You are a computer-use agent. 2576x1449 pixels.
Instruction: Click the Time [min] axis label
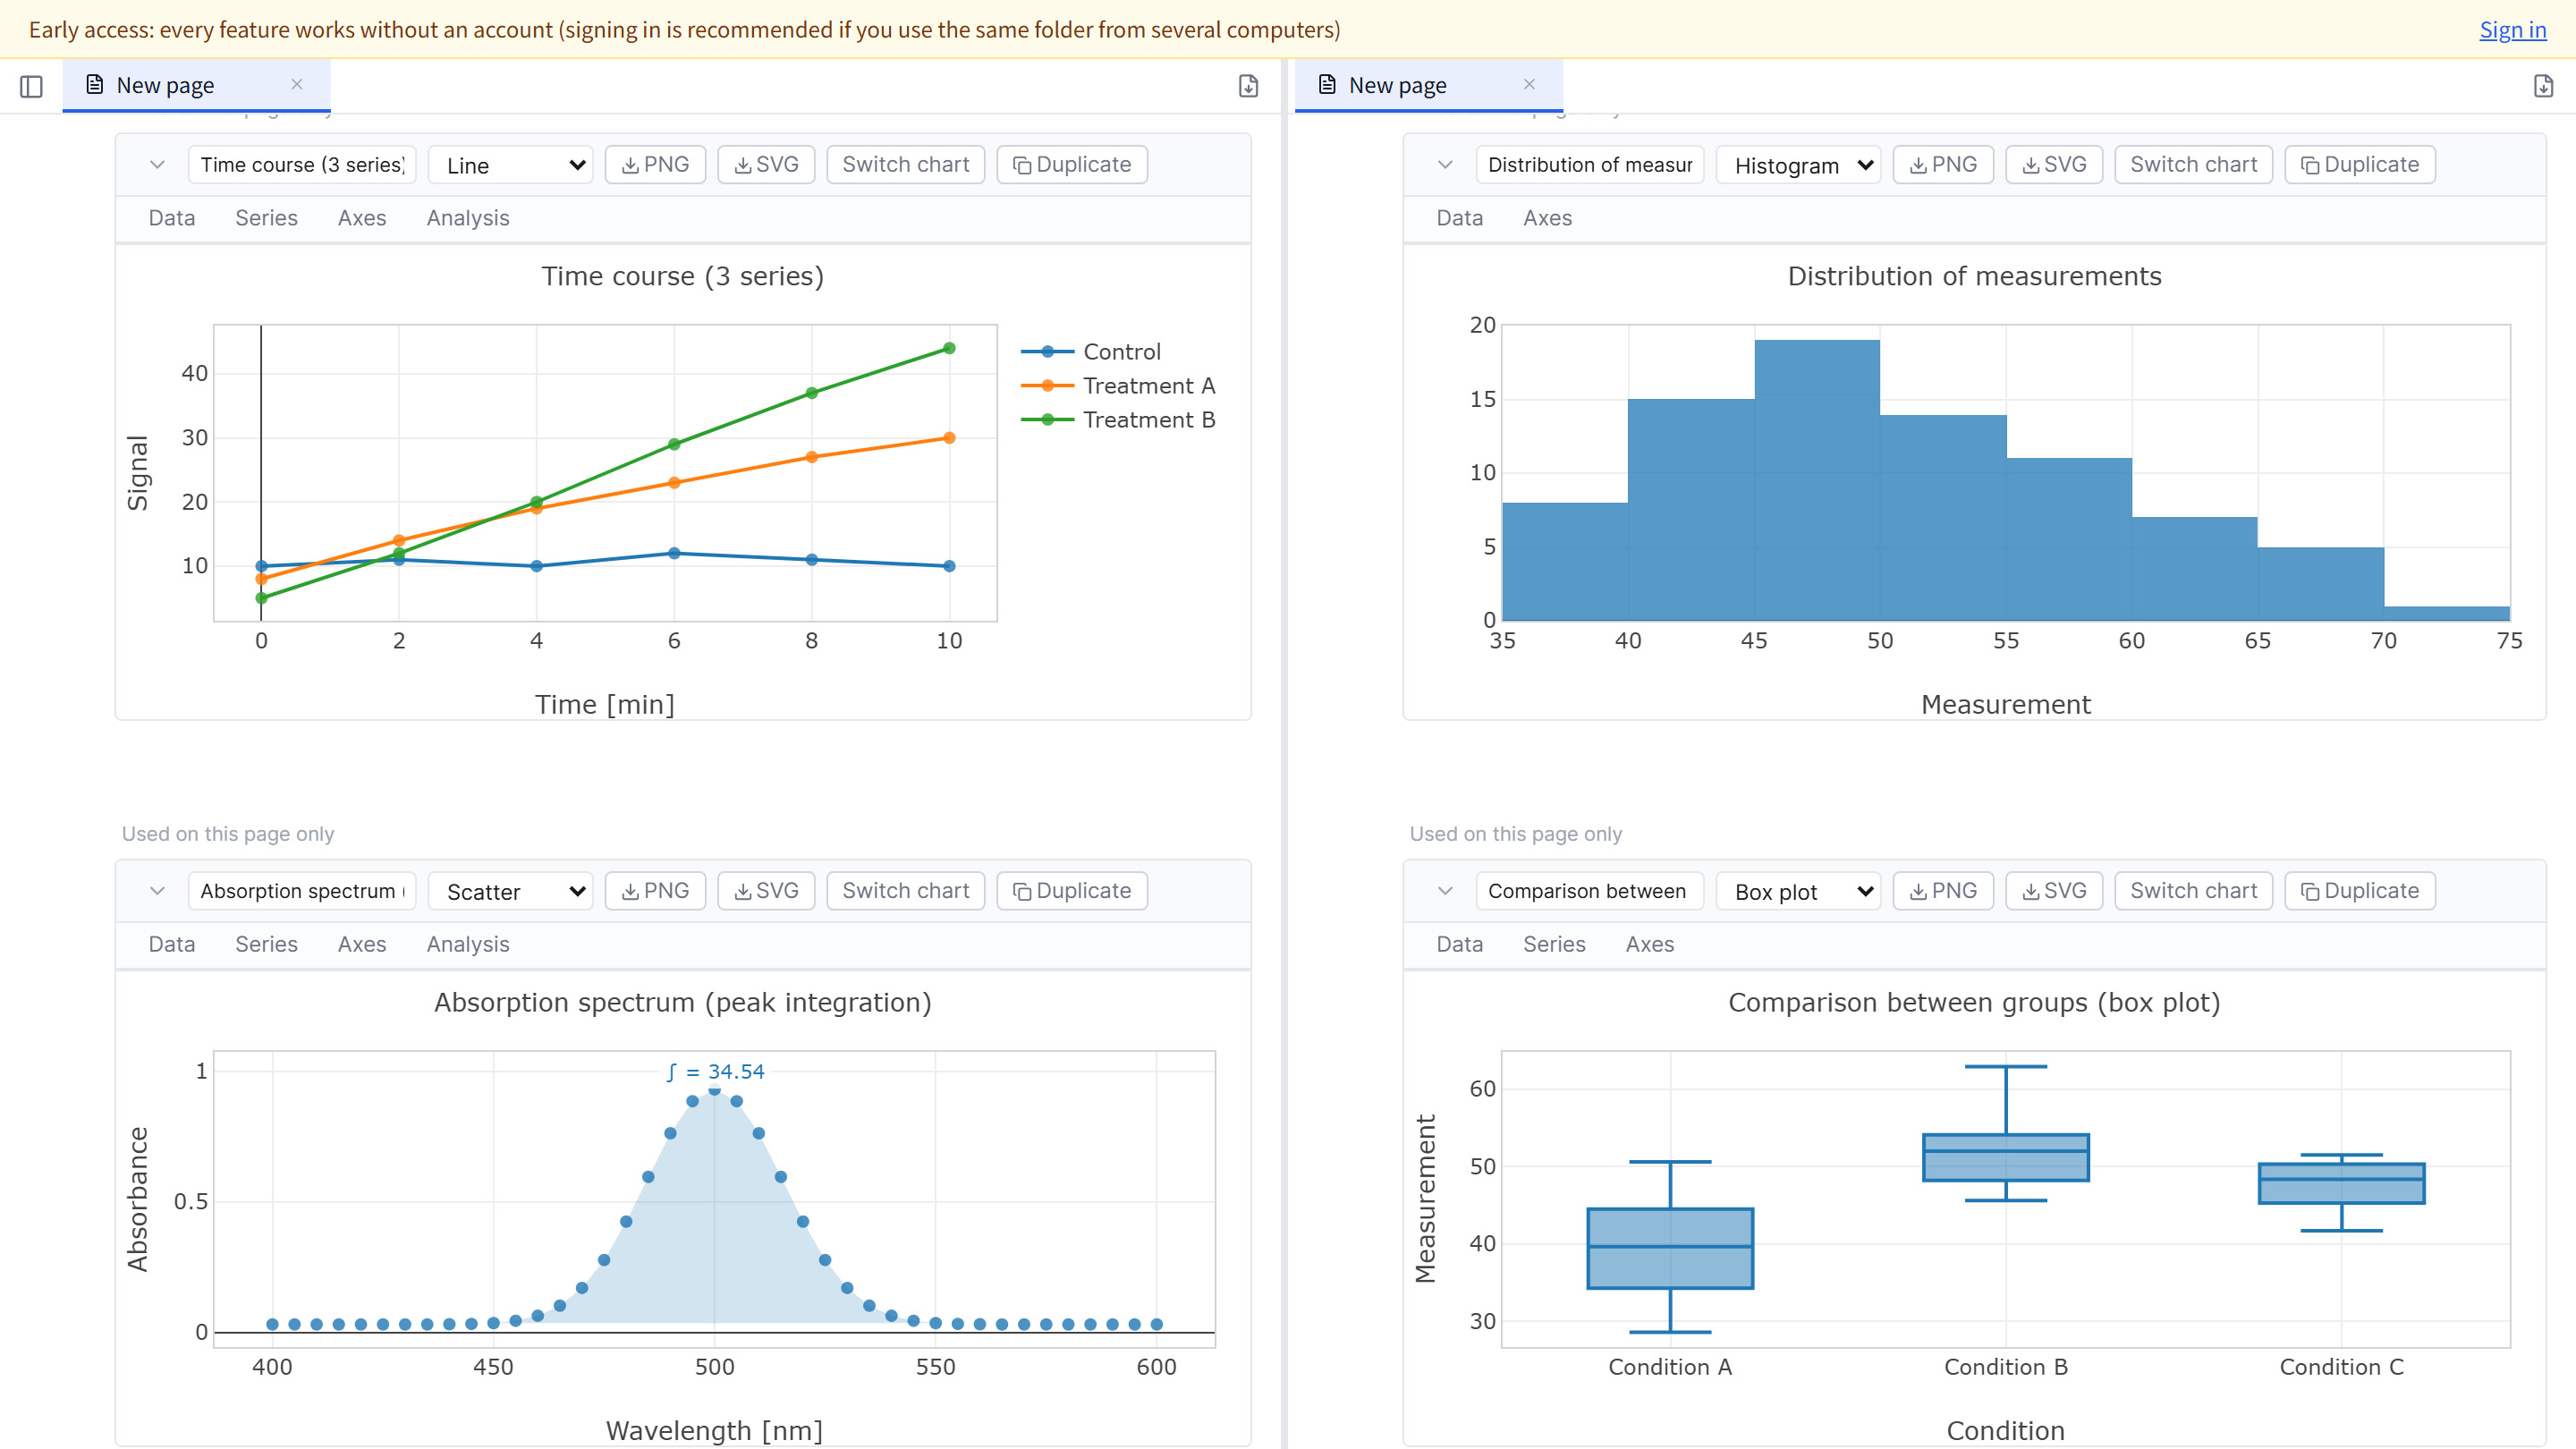[605, 704]
